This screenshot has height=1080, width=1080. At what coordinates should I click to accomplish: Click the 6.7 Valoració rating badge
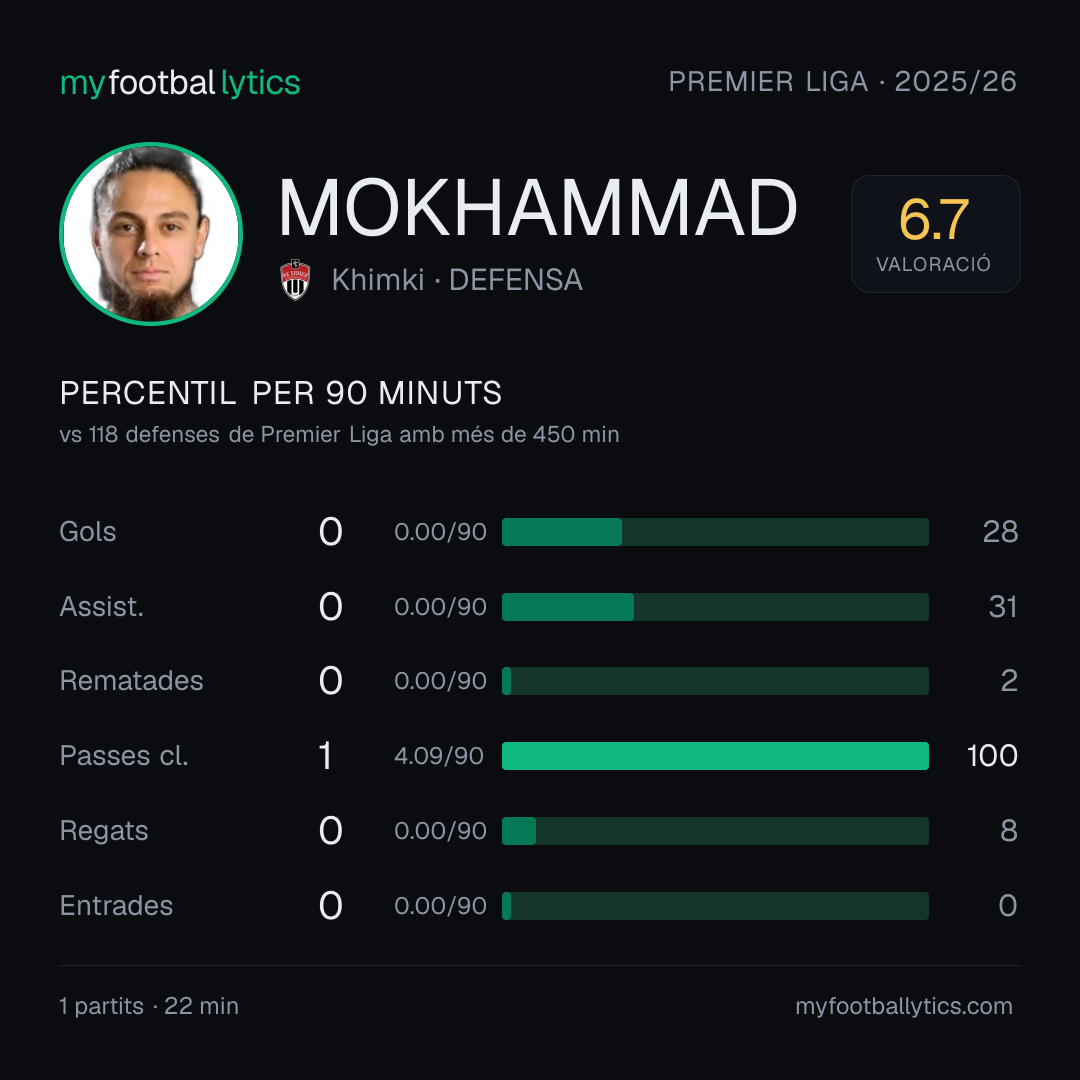click(x=935, y=233)
